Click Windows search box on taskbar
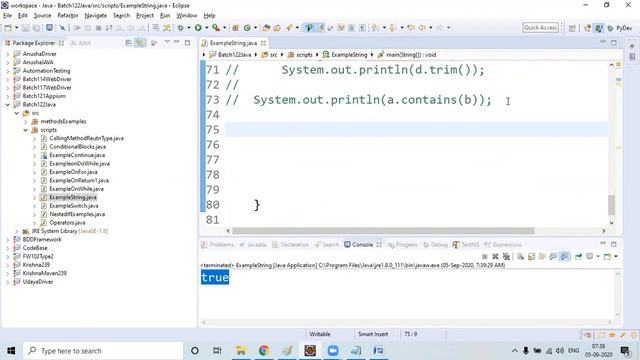This screenshot has height=360, width=640. click(x=103, y=351)
